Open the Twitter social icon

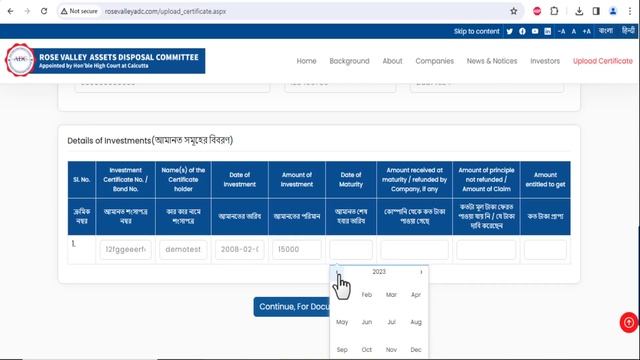[510, 31]
